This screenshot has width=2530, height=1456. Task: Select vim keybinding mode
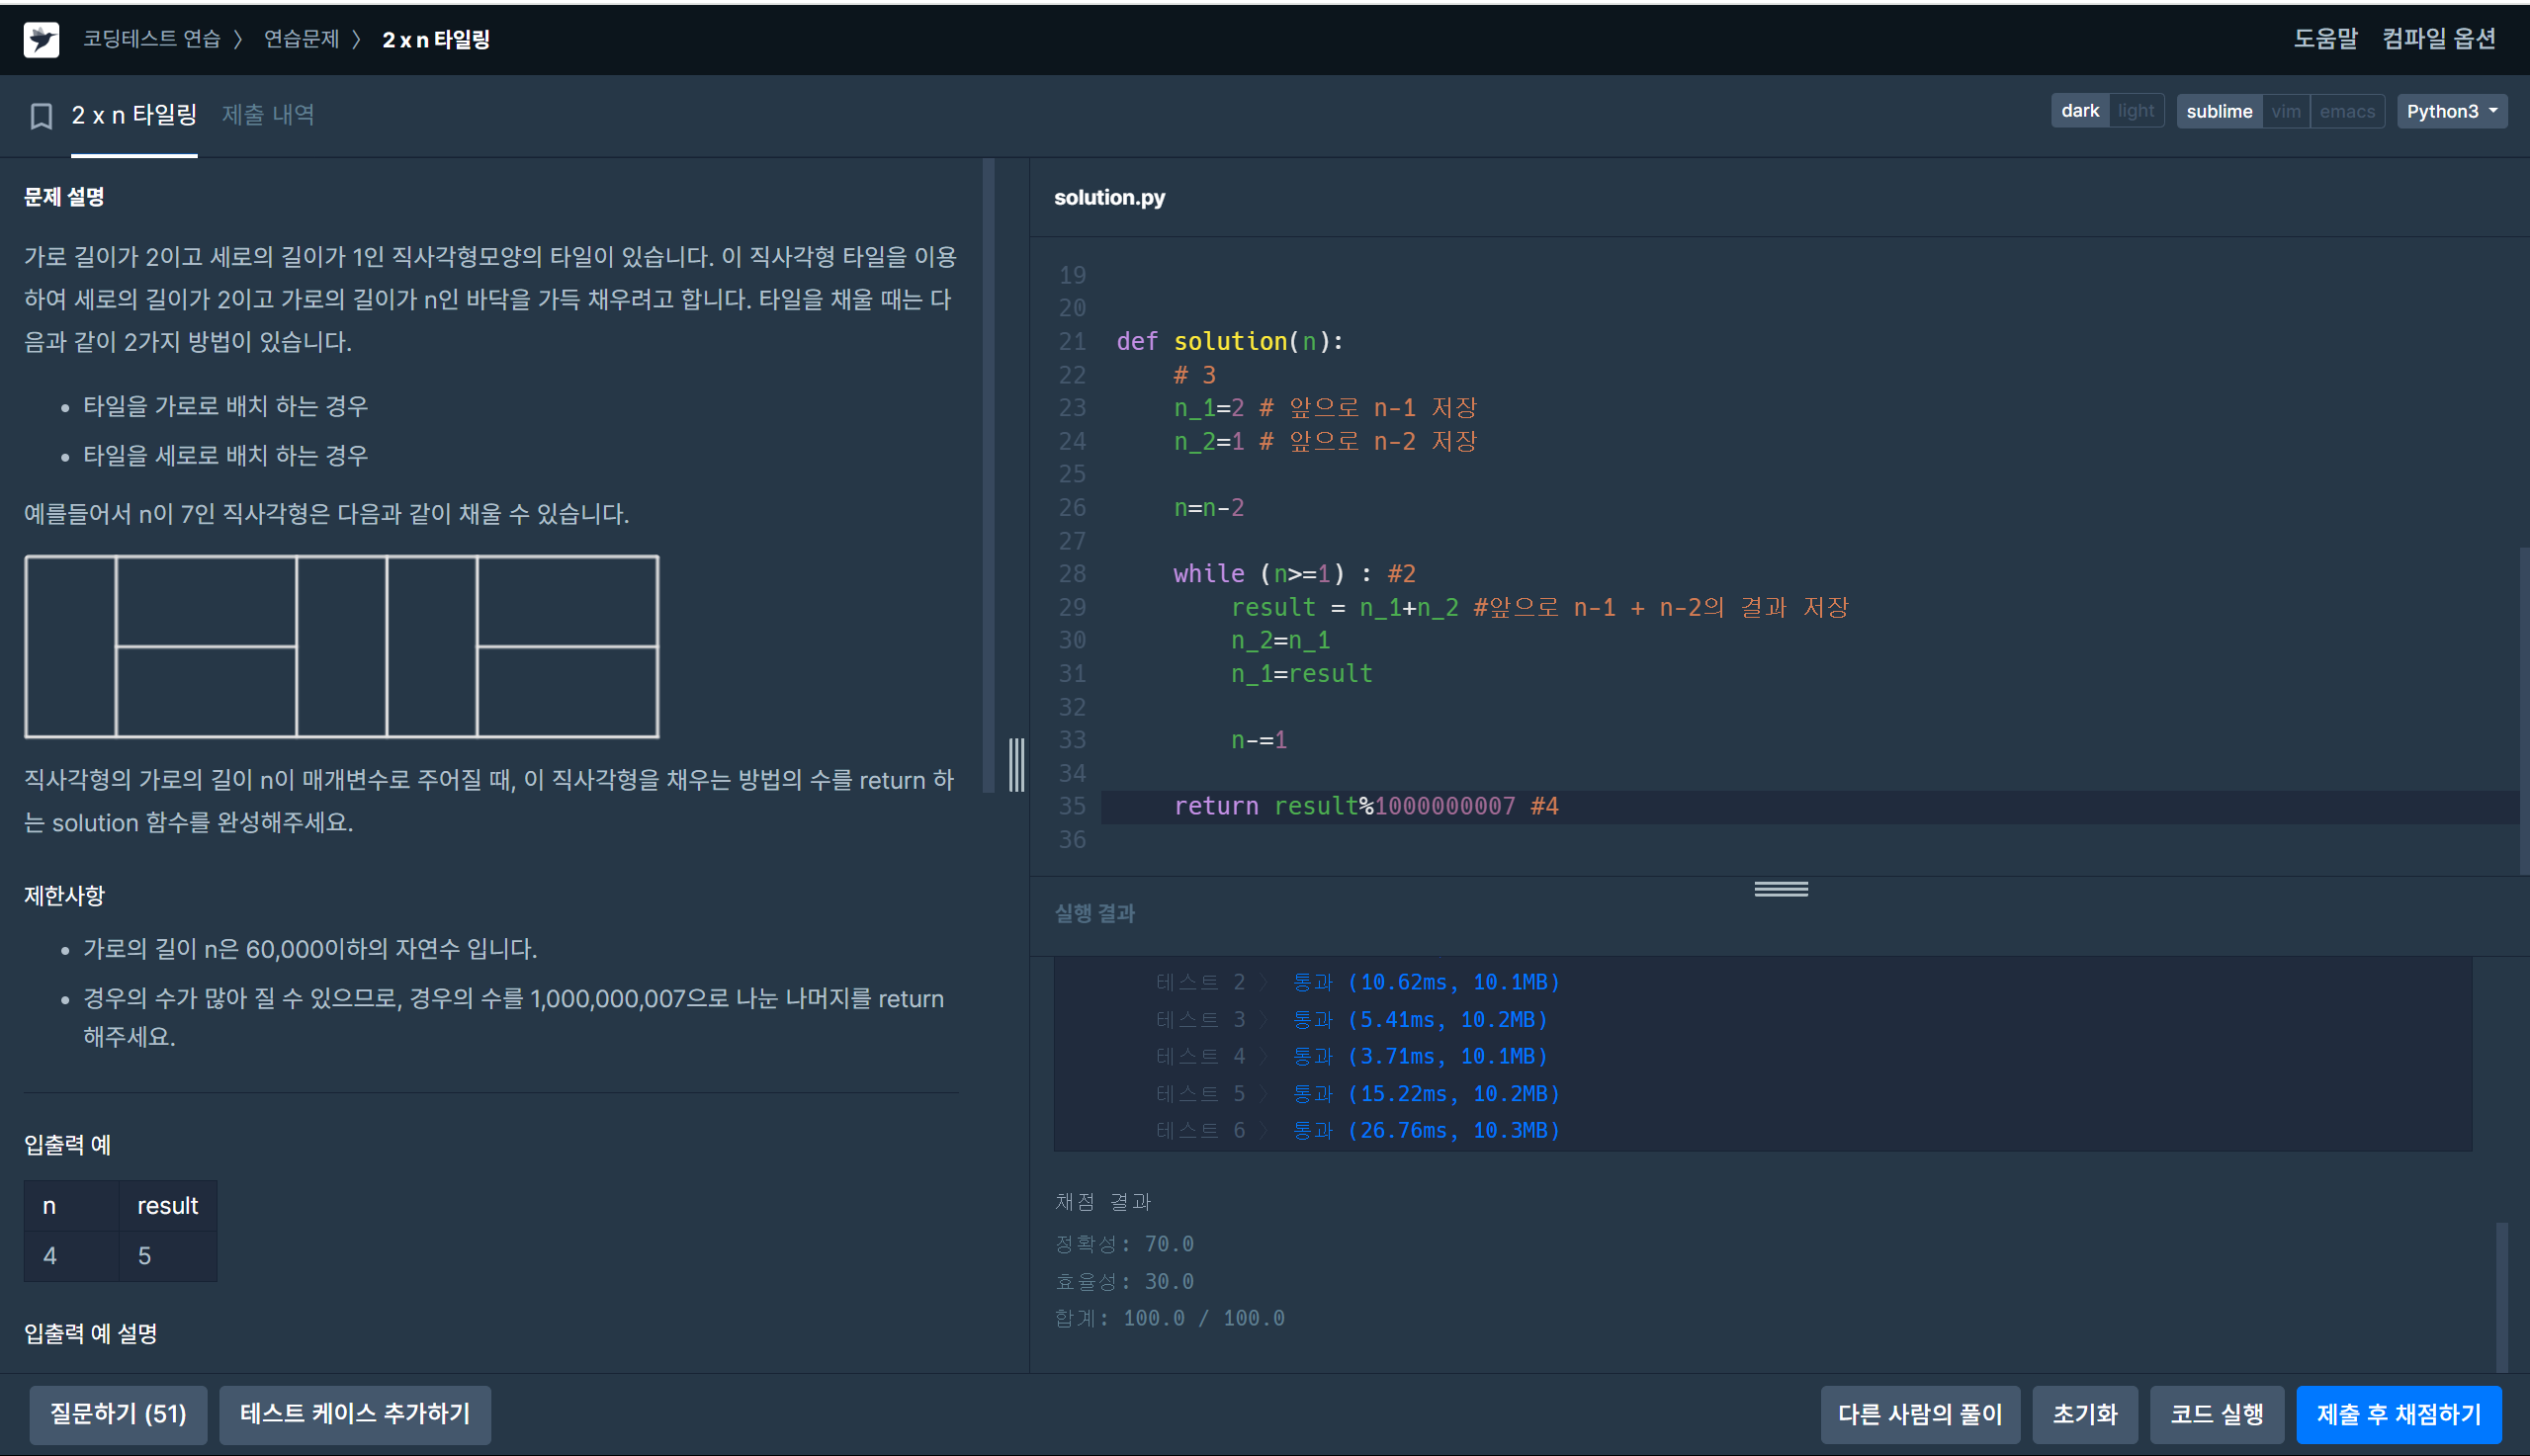pos(2285,111)
